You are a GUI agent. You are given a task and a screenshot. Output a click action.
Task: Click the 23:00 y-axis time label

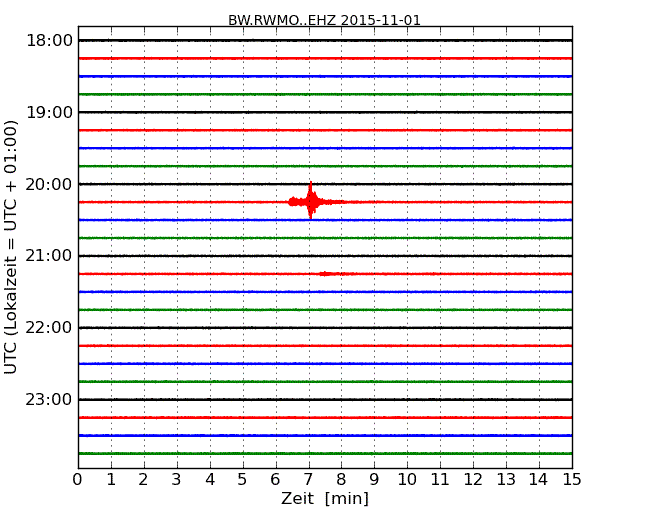pyautogui.click(x=49, y=399)
